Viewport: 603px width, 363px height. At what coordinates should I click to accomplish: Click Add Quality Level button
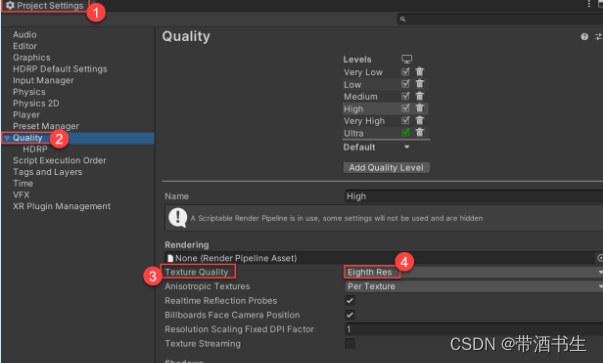point(386,168)
